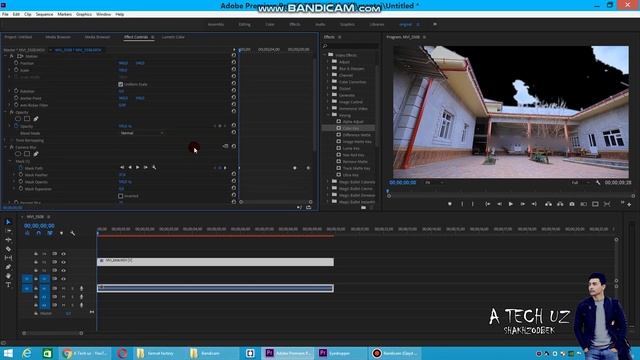Select the Slip tool
The height and width of the screenshot is (360, 640).
8,258
